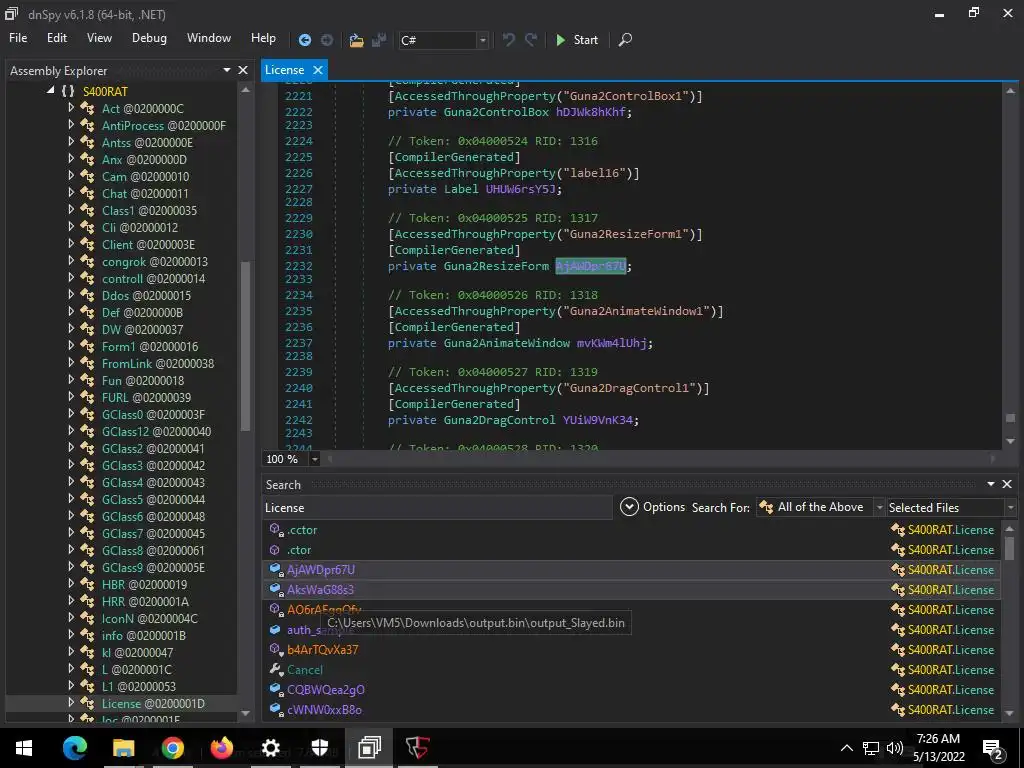This screenshot has height=768, width=1024.
Task: Undo with the toolbar undo arrow
Action: click(508, 40)
